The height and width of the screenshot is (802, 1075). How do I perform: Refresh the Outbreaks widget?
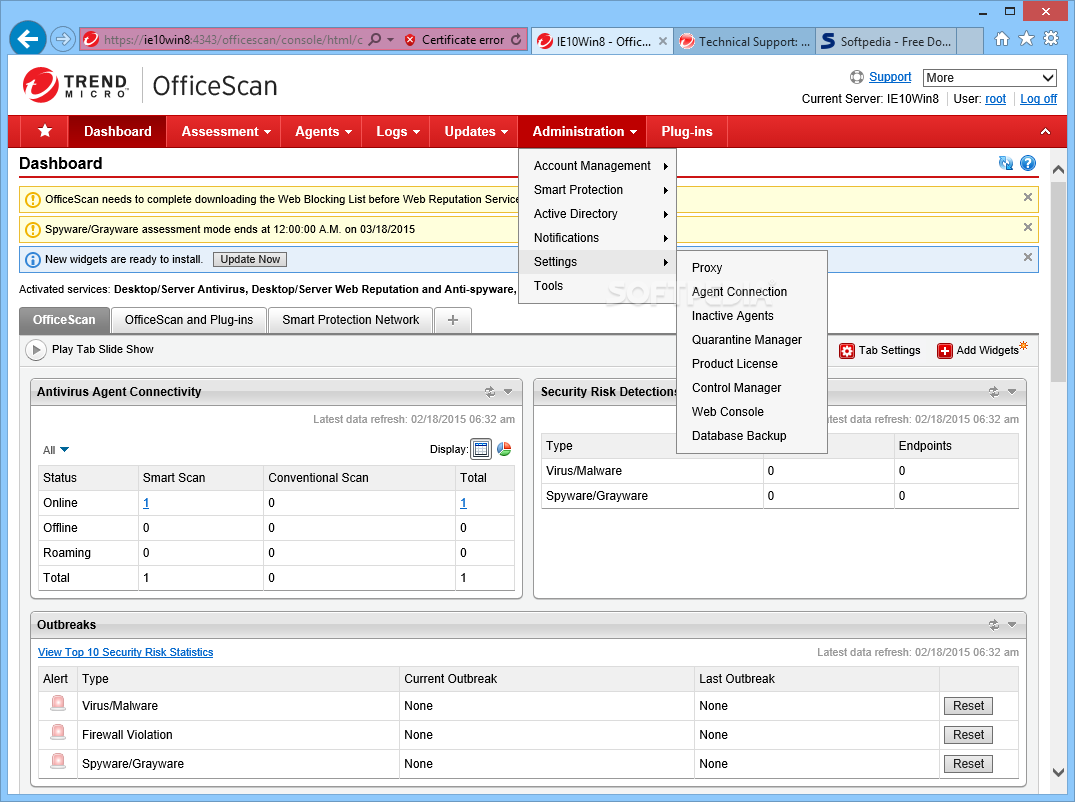tap(993, 625)
